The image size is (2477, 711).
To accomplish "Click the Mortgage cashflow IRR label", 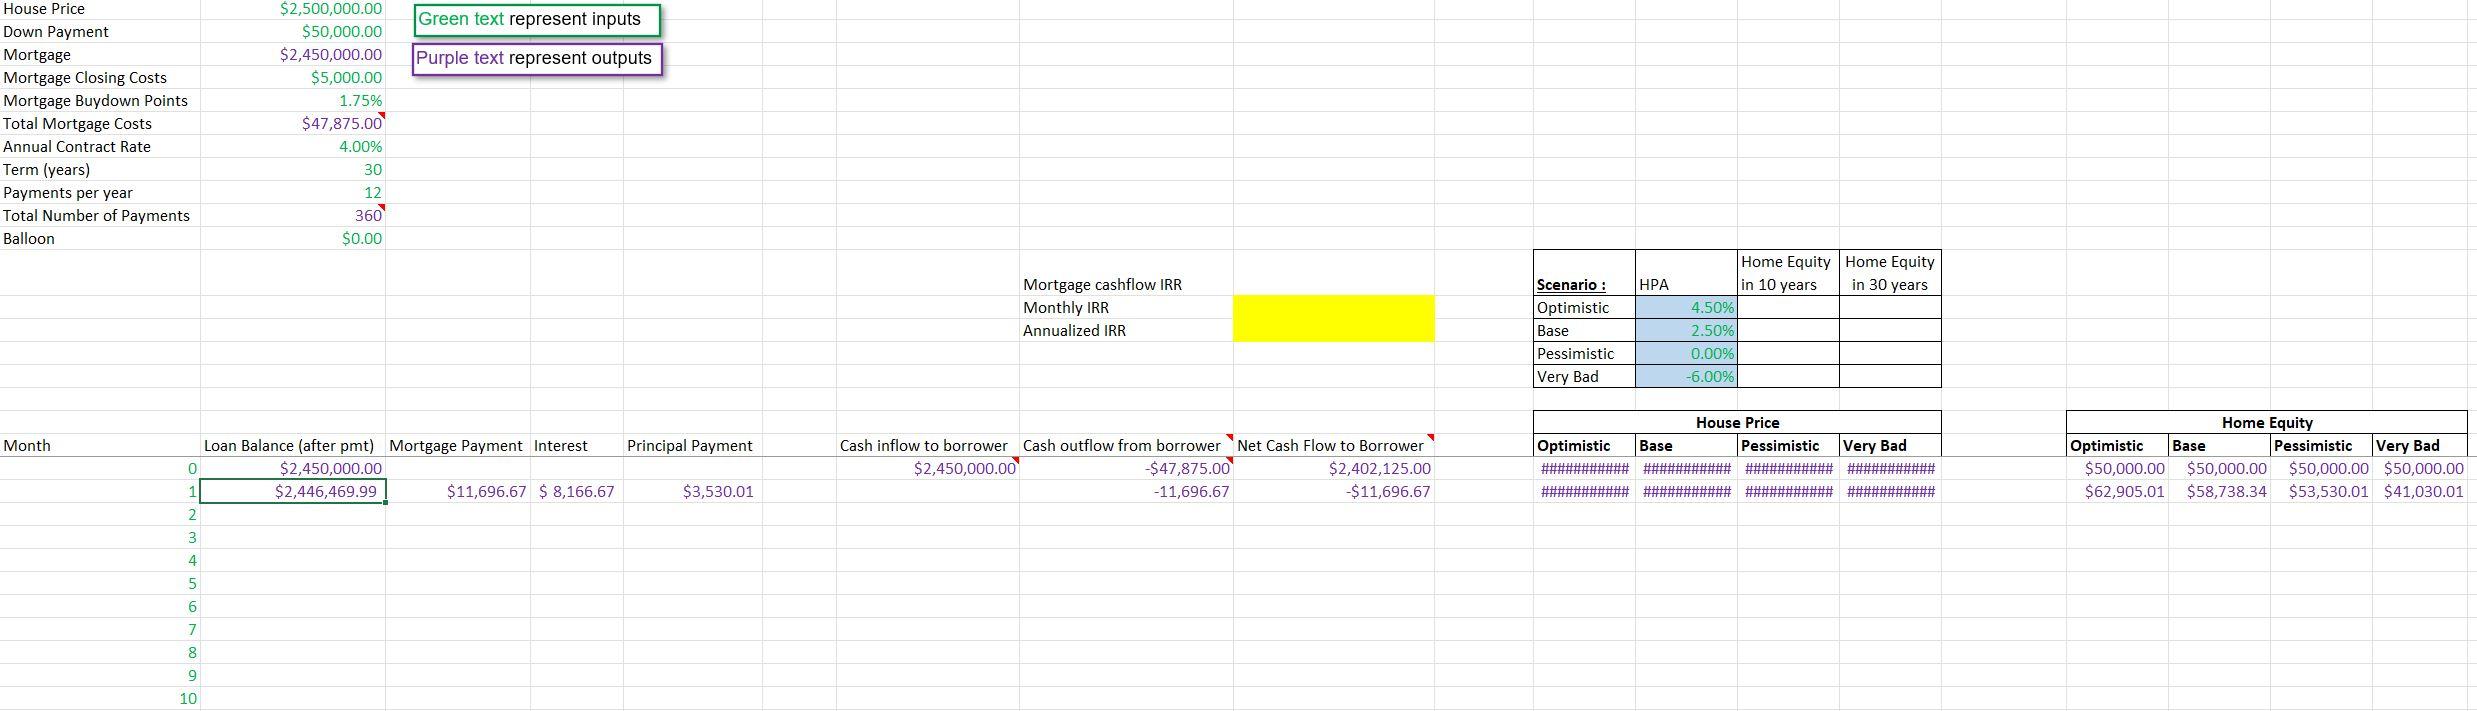I will (x=1102, y=285).
